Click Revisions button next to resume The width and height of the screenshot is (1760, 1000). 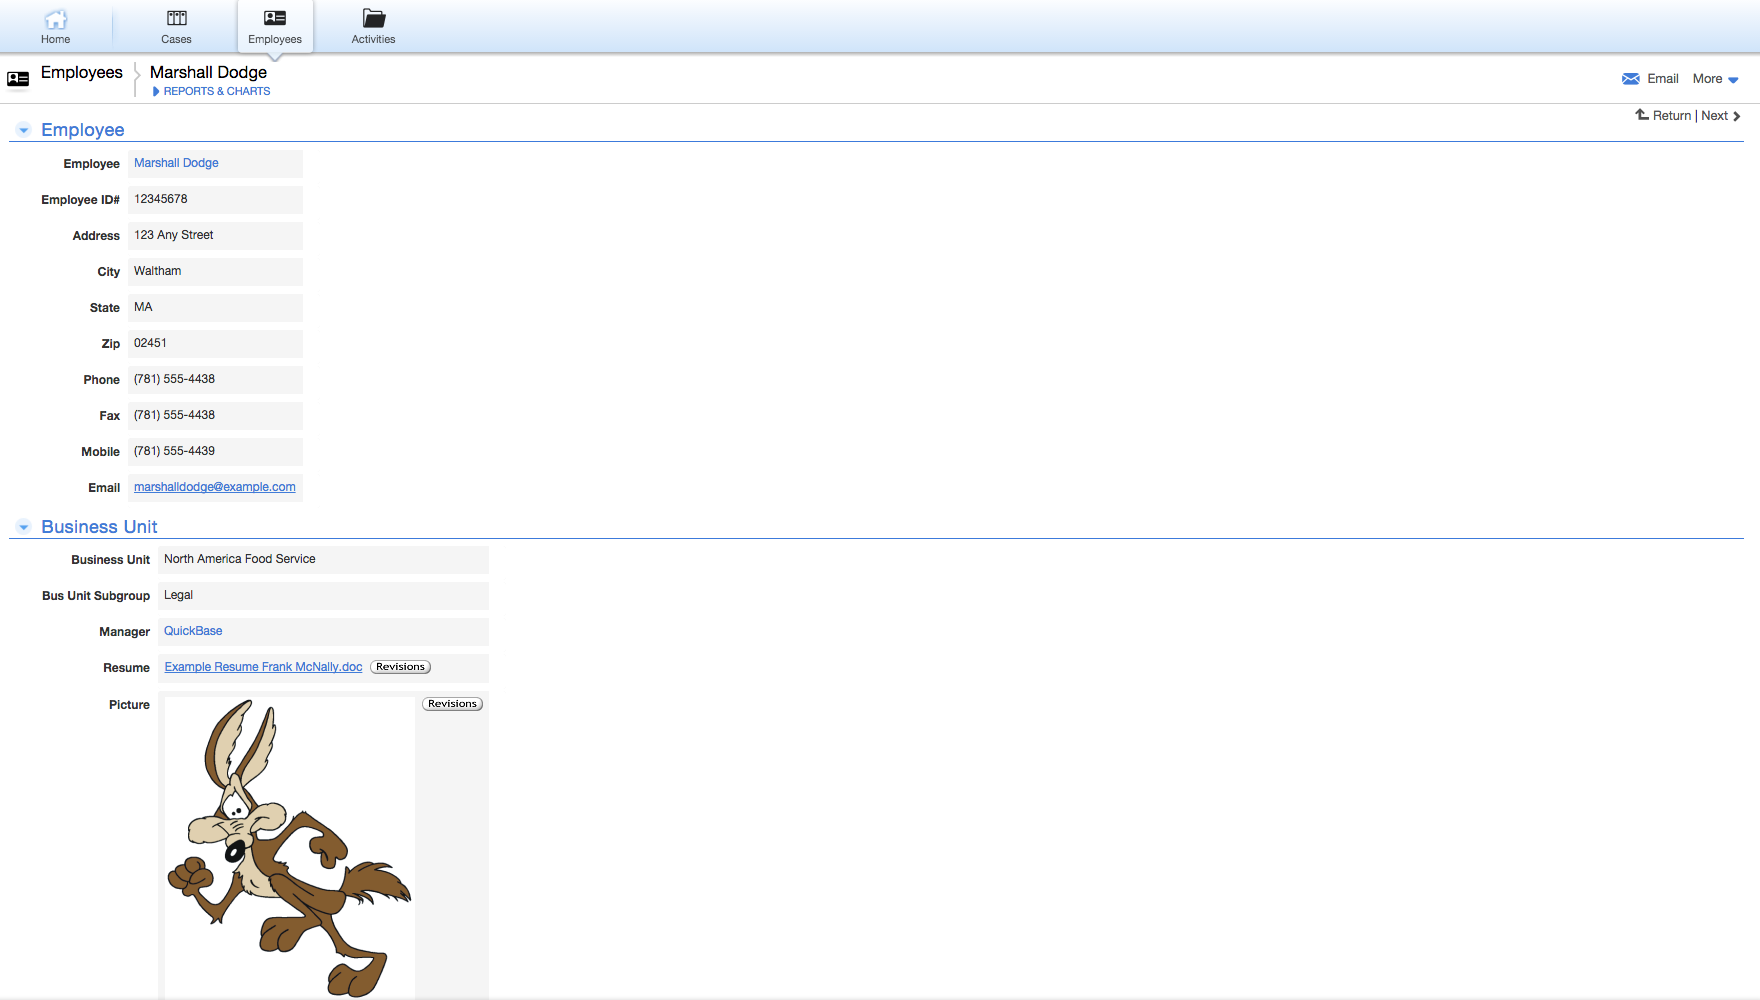(x=400, y=667)
